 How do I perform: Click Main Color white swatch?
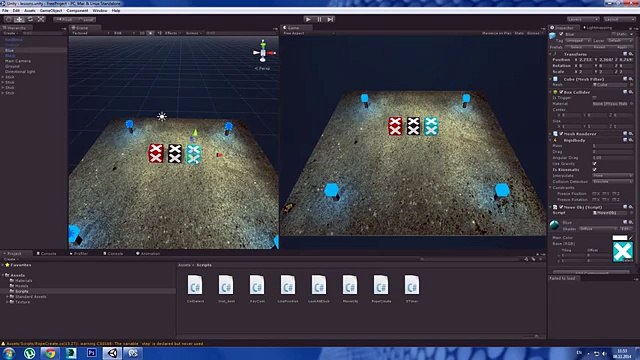(x=620, y=238)
